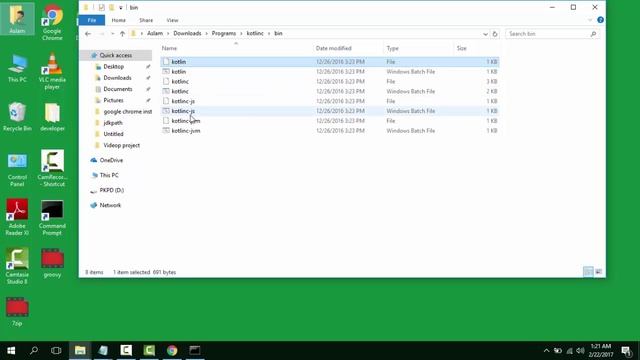Open Quick Access Toolbar customize dropdown
Image resolution: width=640 pixels, height=360 pixels.
(x=121, y=8)
